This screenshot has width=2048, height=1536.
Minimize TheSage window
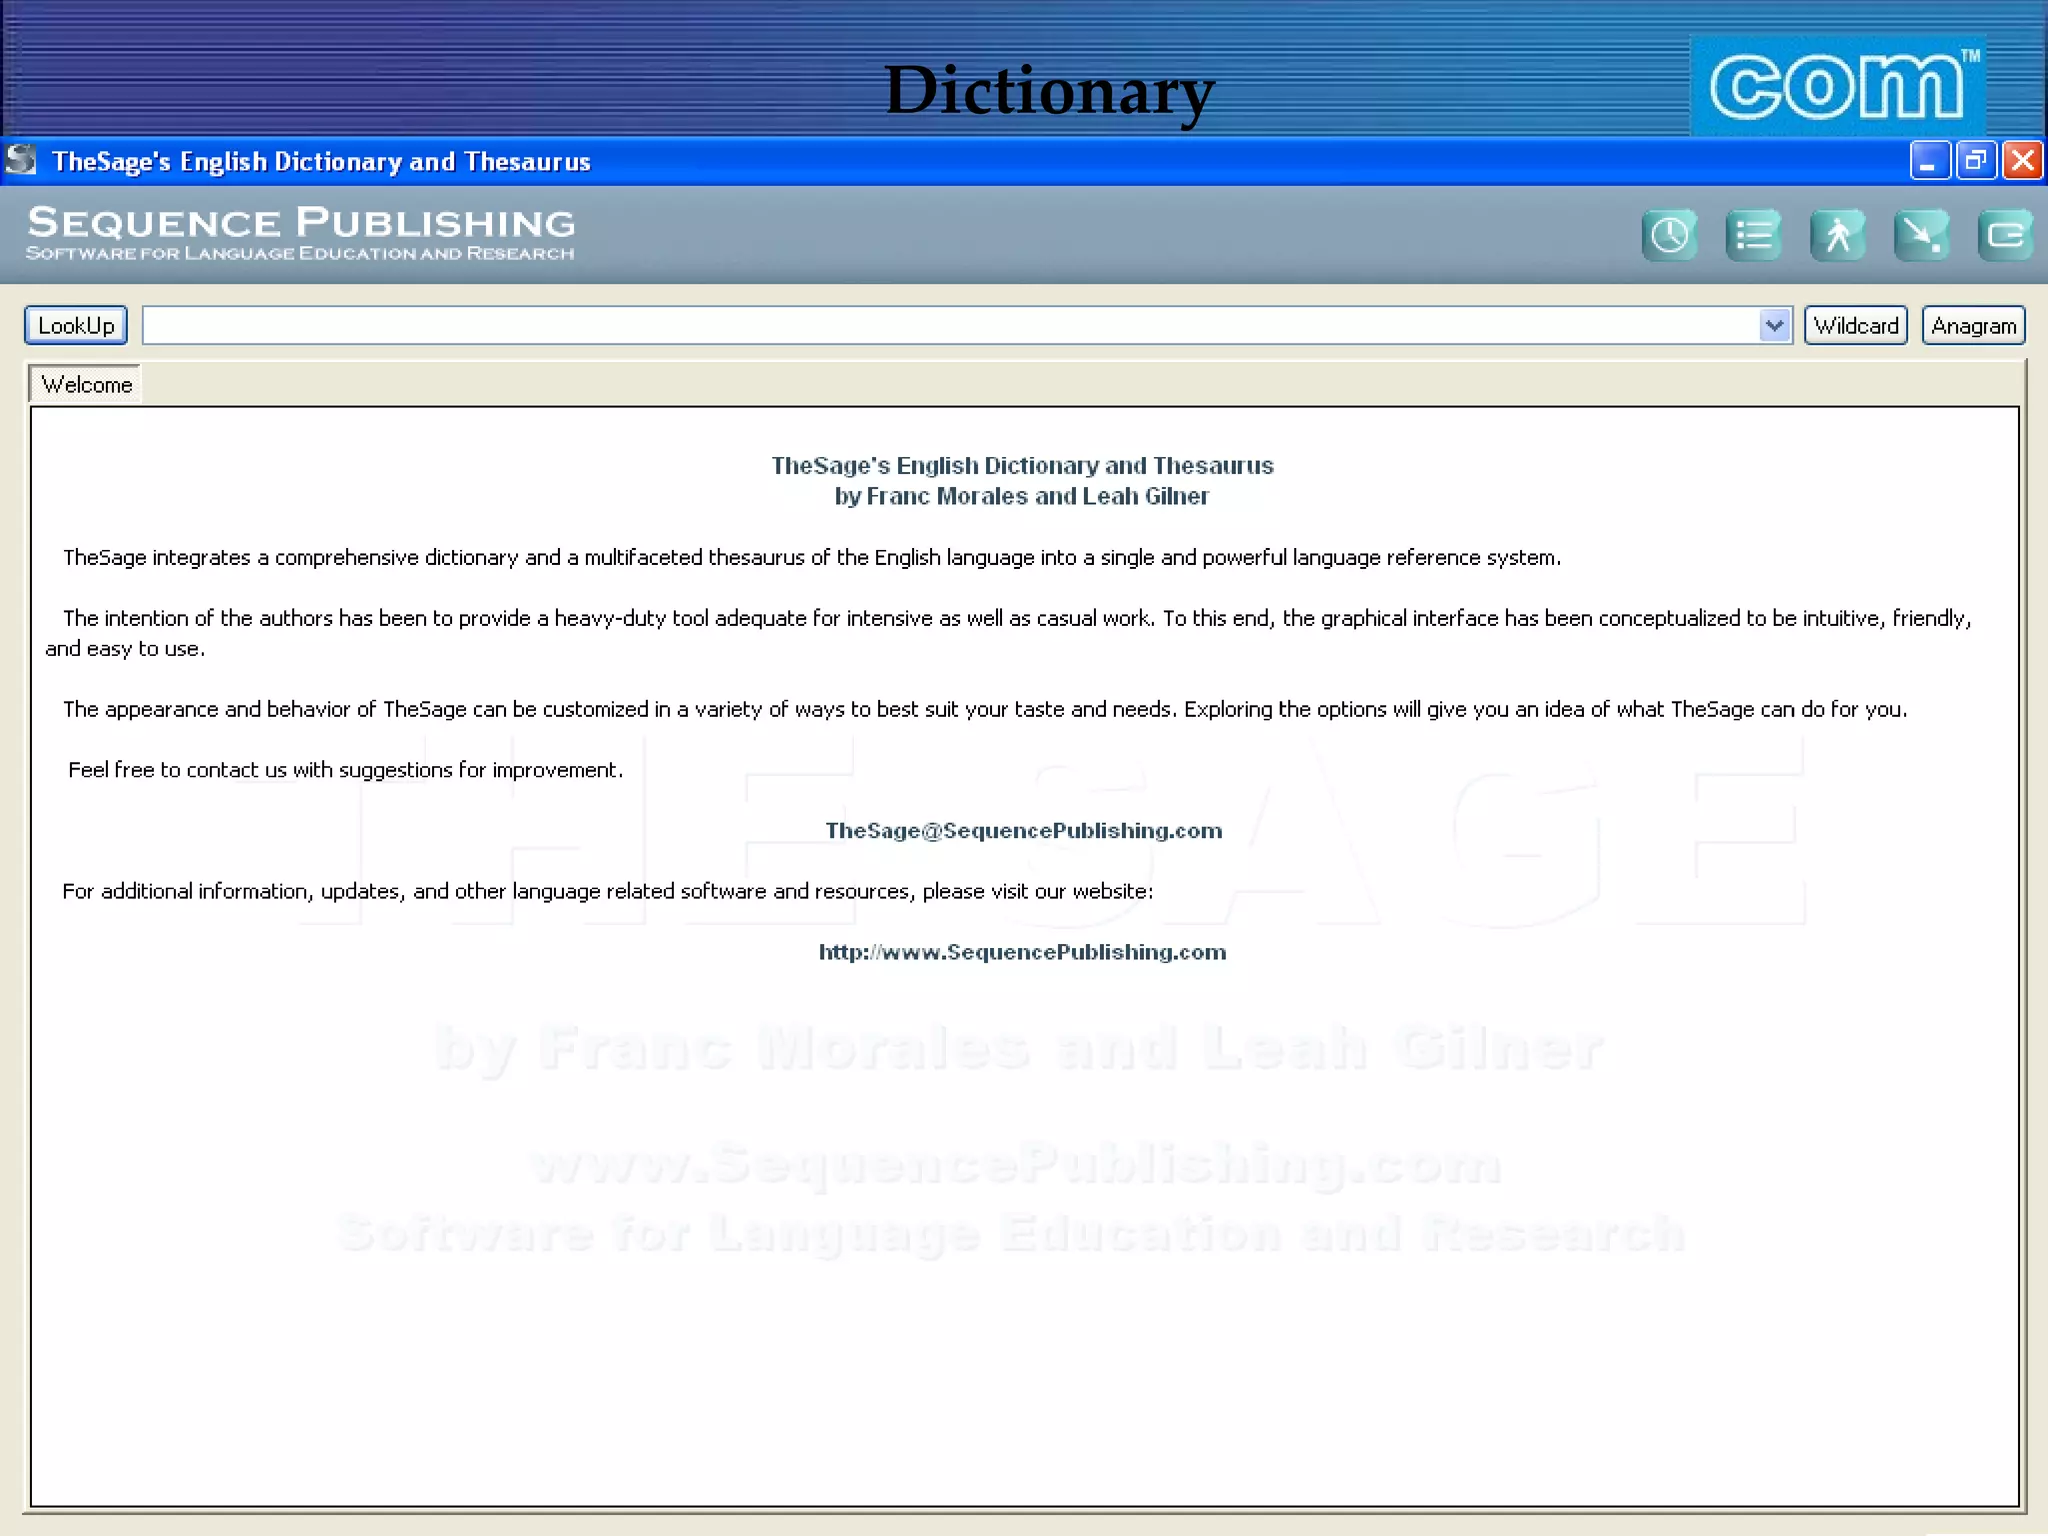pos(1929,160)
